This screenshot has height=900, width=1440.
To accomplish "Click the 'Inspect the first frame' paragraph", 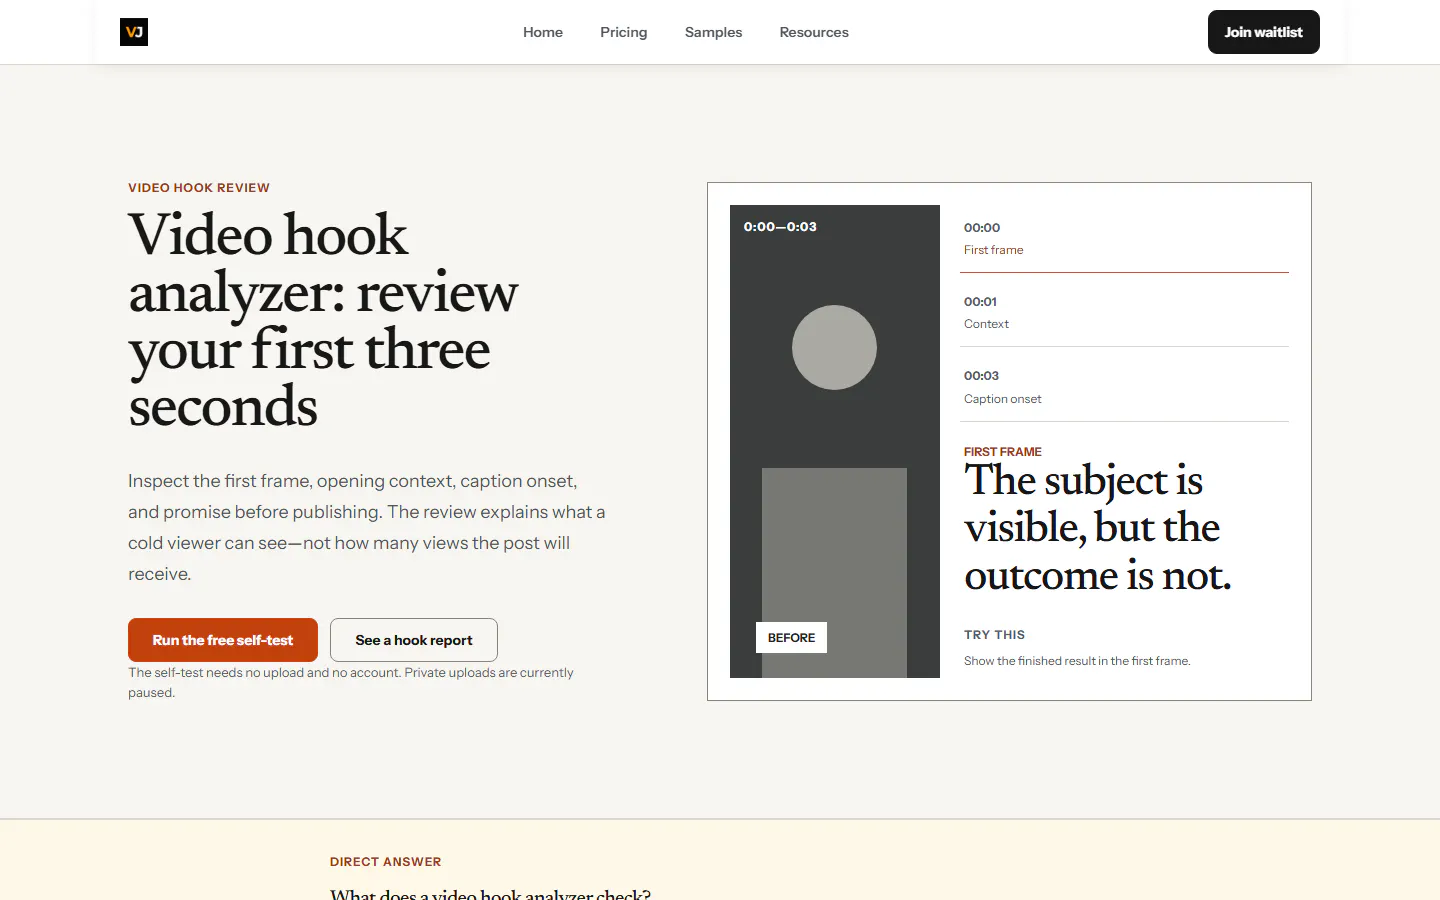I will (x=367, y=527).
